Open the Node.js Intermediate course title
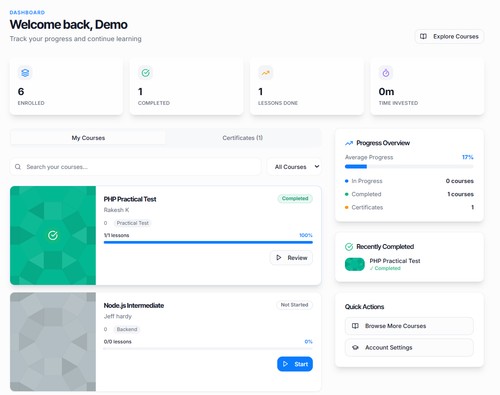The width and height of the screenshot is (500, 395). pos(134,305)
